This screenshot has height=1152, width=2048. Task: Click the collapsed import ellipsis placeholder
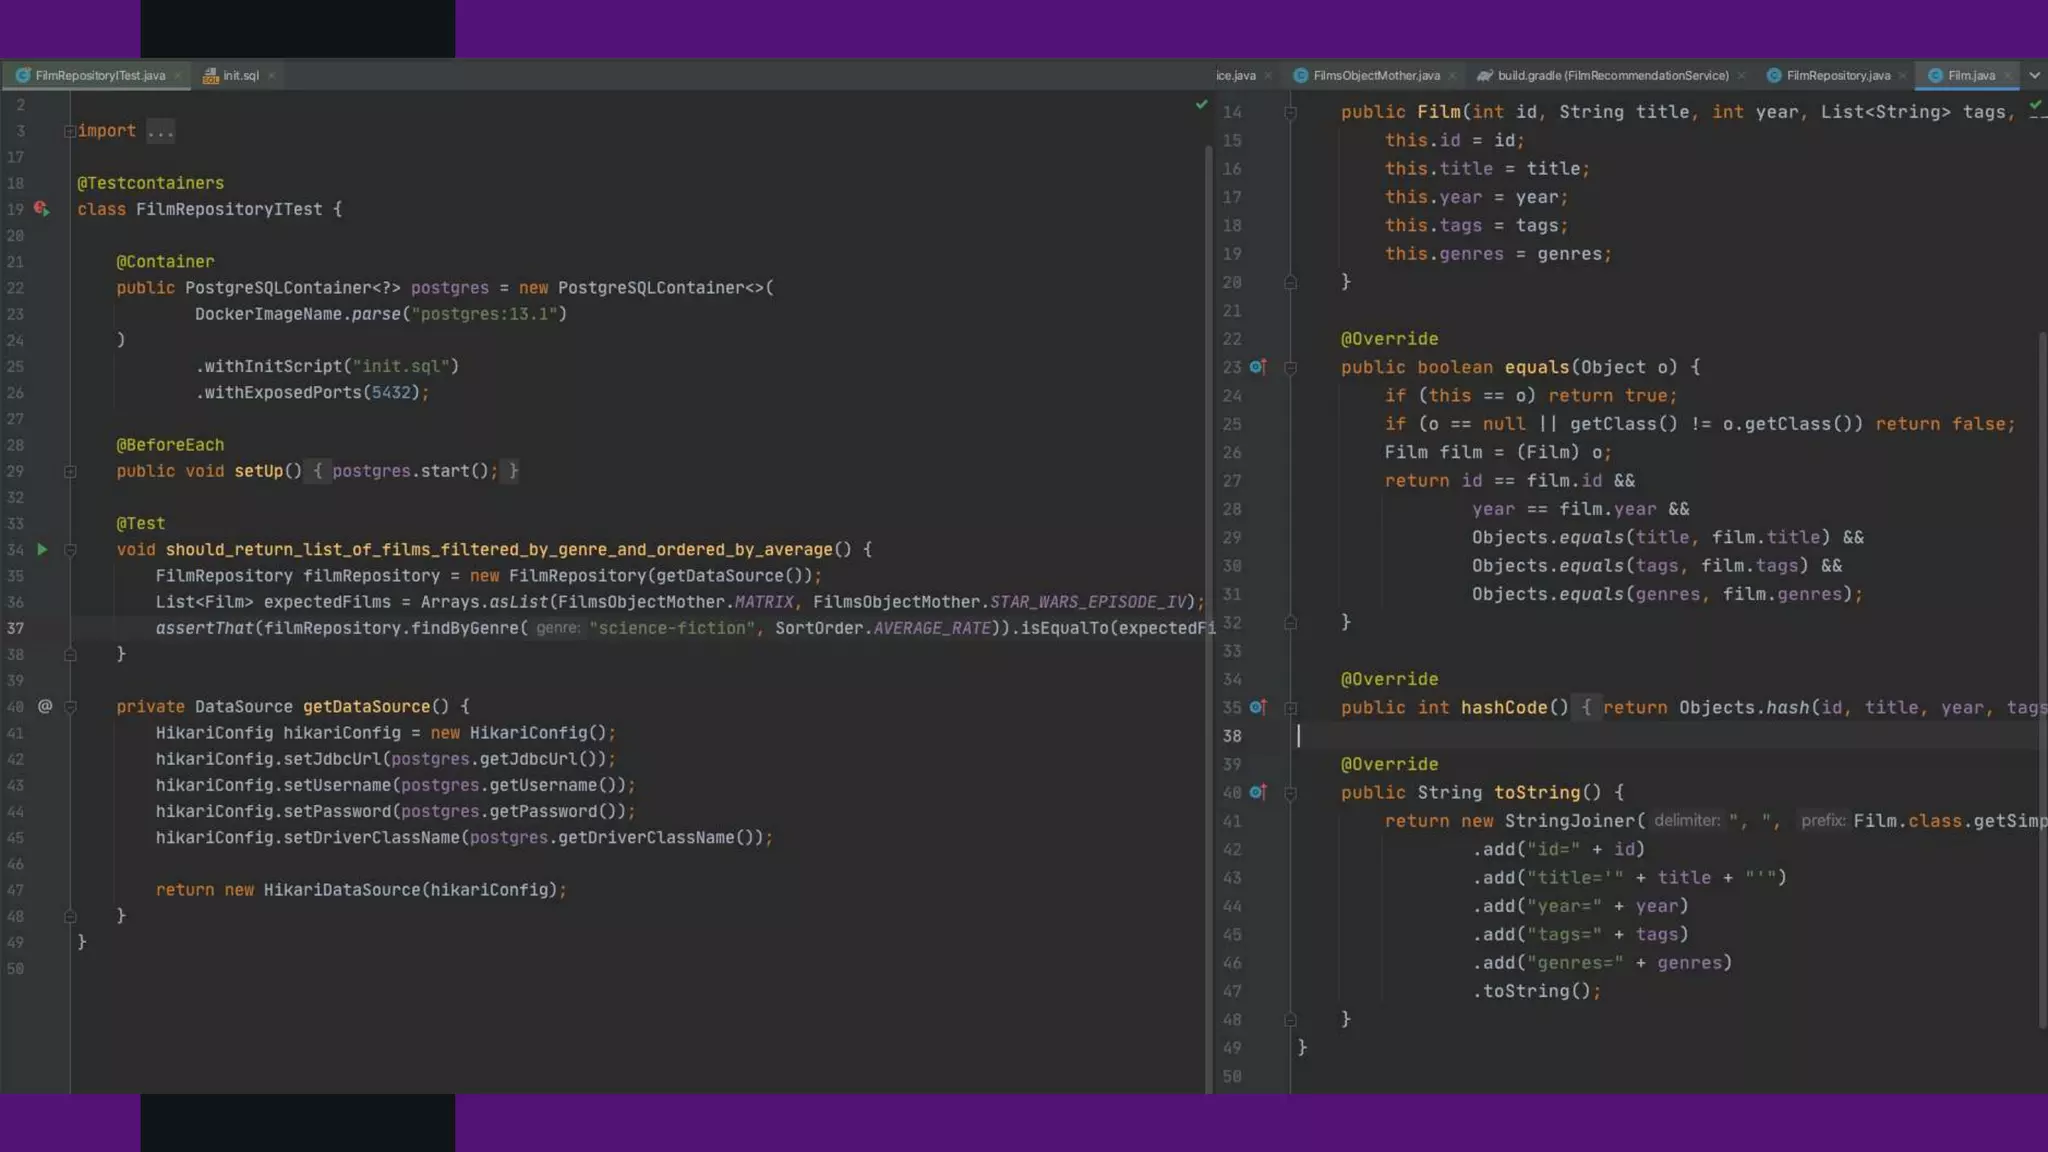click(x=160, y=131)
